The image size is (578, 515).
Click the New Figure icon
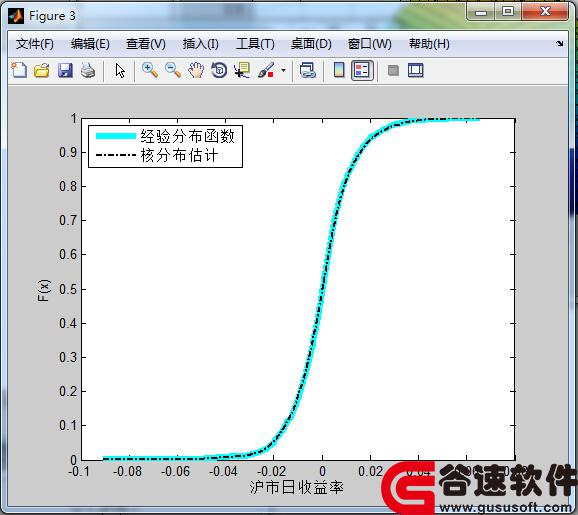pos(19,70)
